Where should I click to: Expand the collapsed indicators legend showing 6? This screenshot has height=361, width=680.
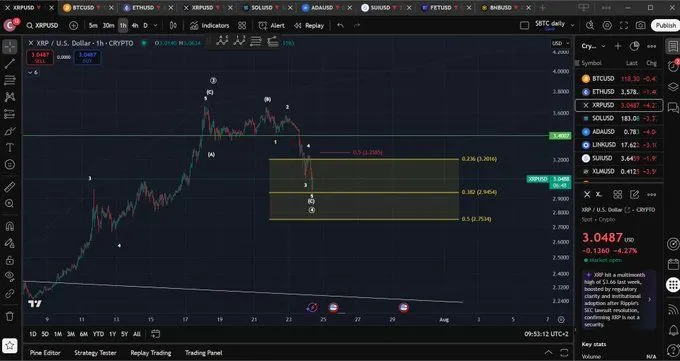point(33,72)
